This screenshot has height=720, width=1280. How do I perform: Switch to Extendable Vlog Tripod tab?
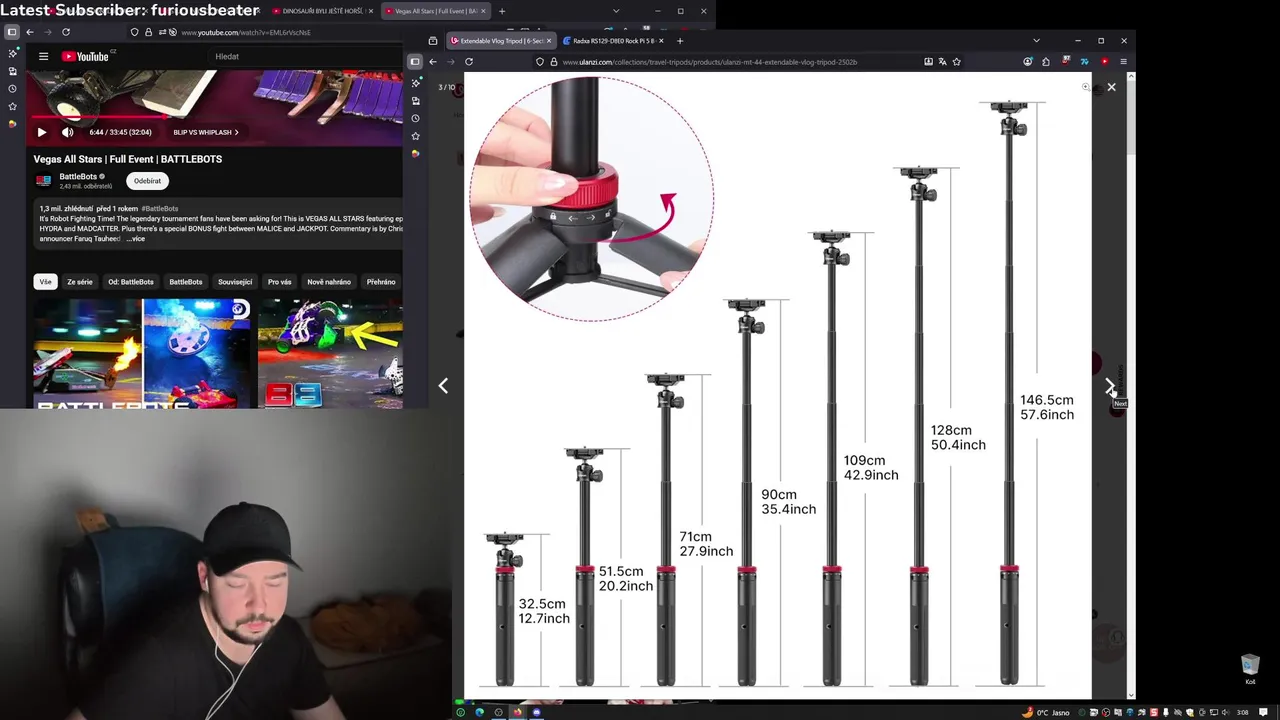pyautogui.click(x=499, y=41)
